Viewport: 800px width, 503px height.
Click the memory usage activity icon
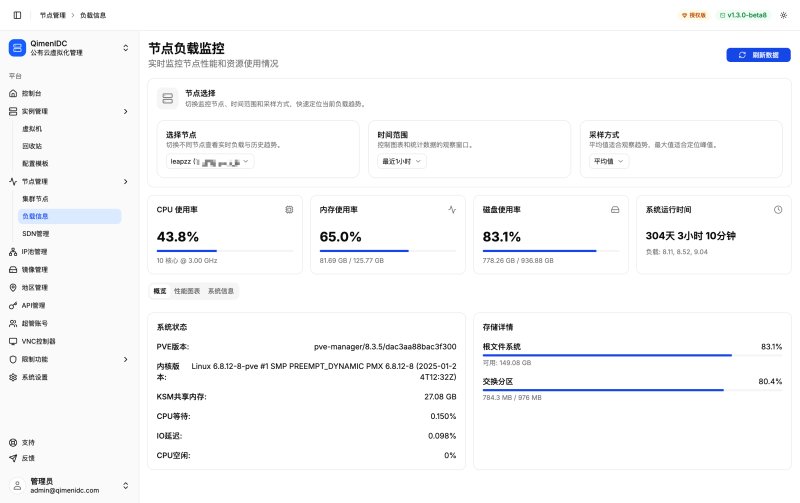(452, 210)
